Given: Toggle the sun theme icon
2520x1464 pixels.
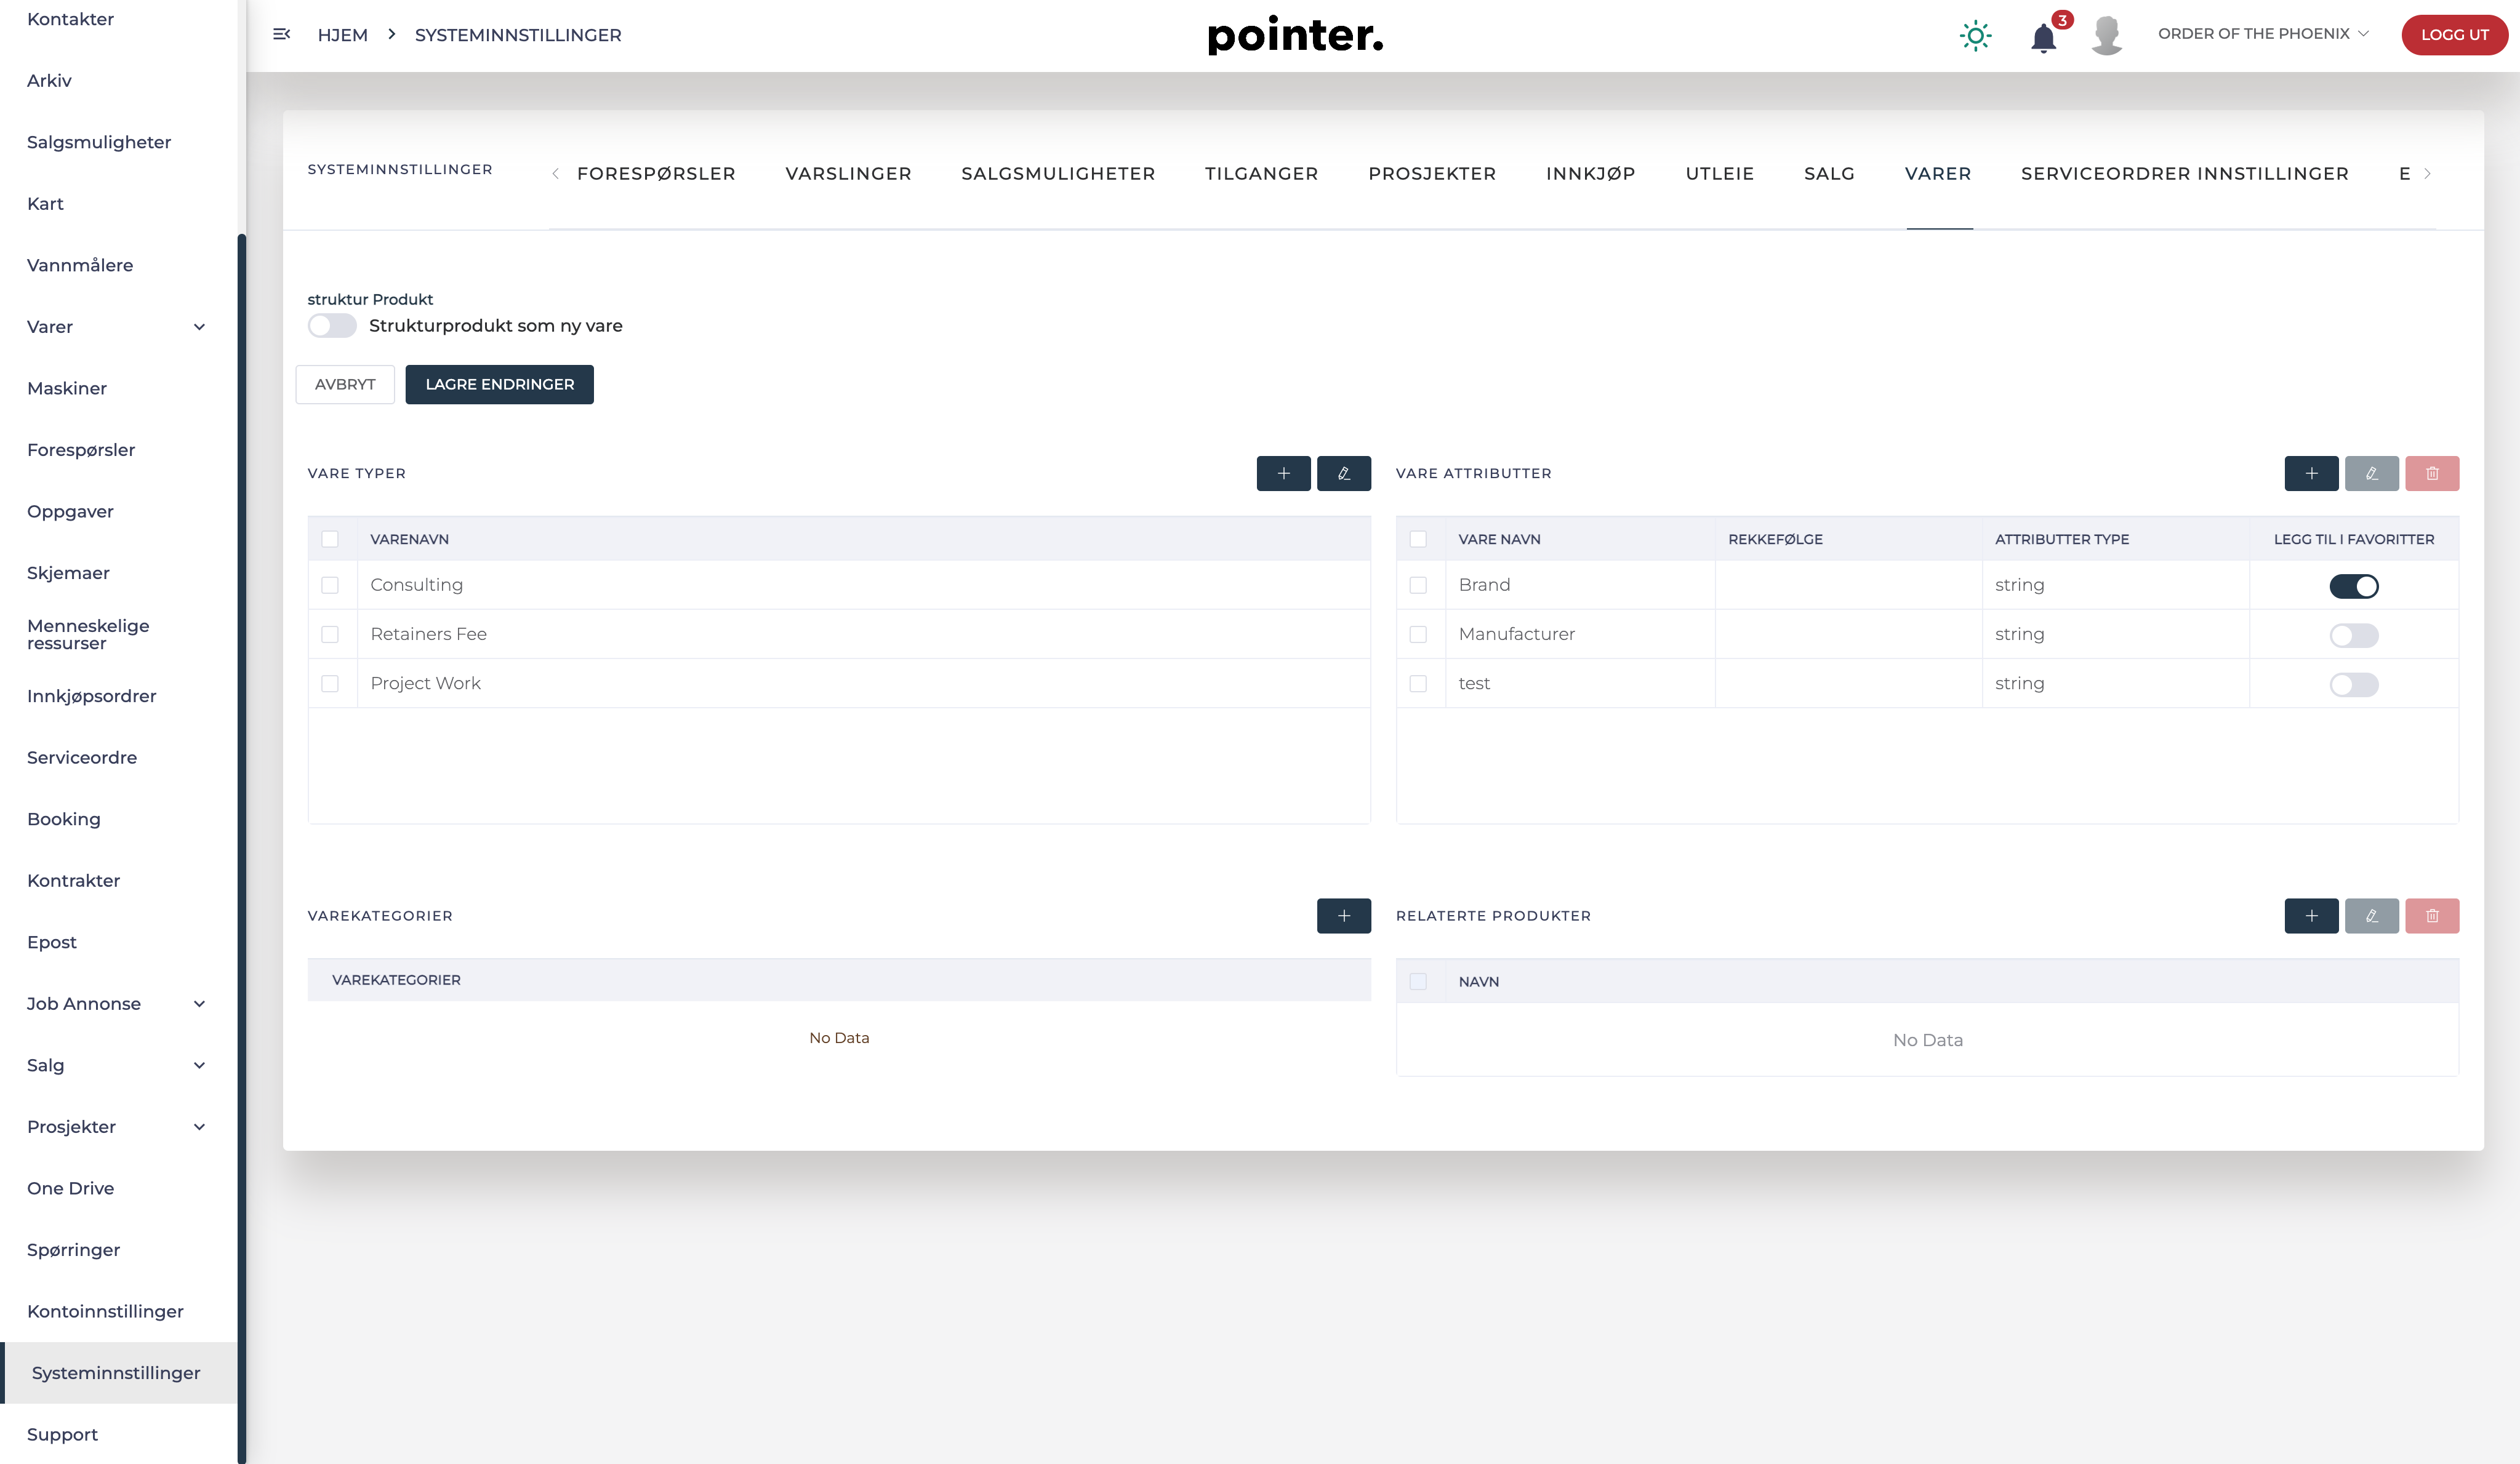Looking at the screenshot, I should tap(1975, 36).
